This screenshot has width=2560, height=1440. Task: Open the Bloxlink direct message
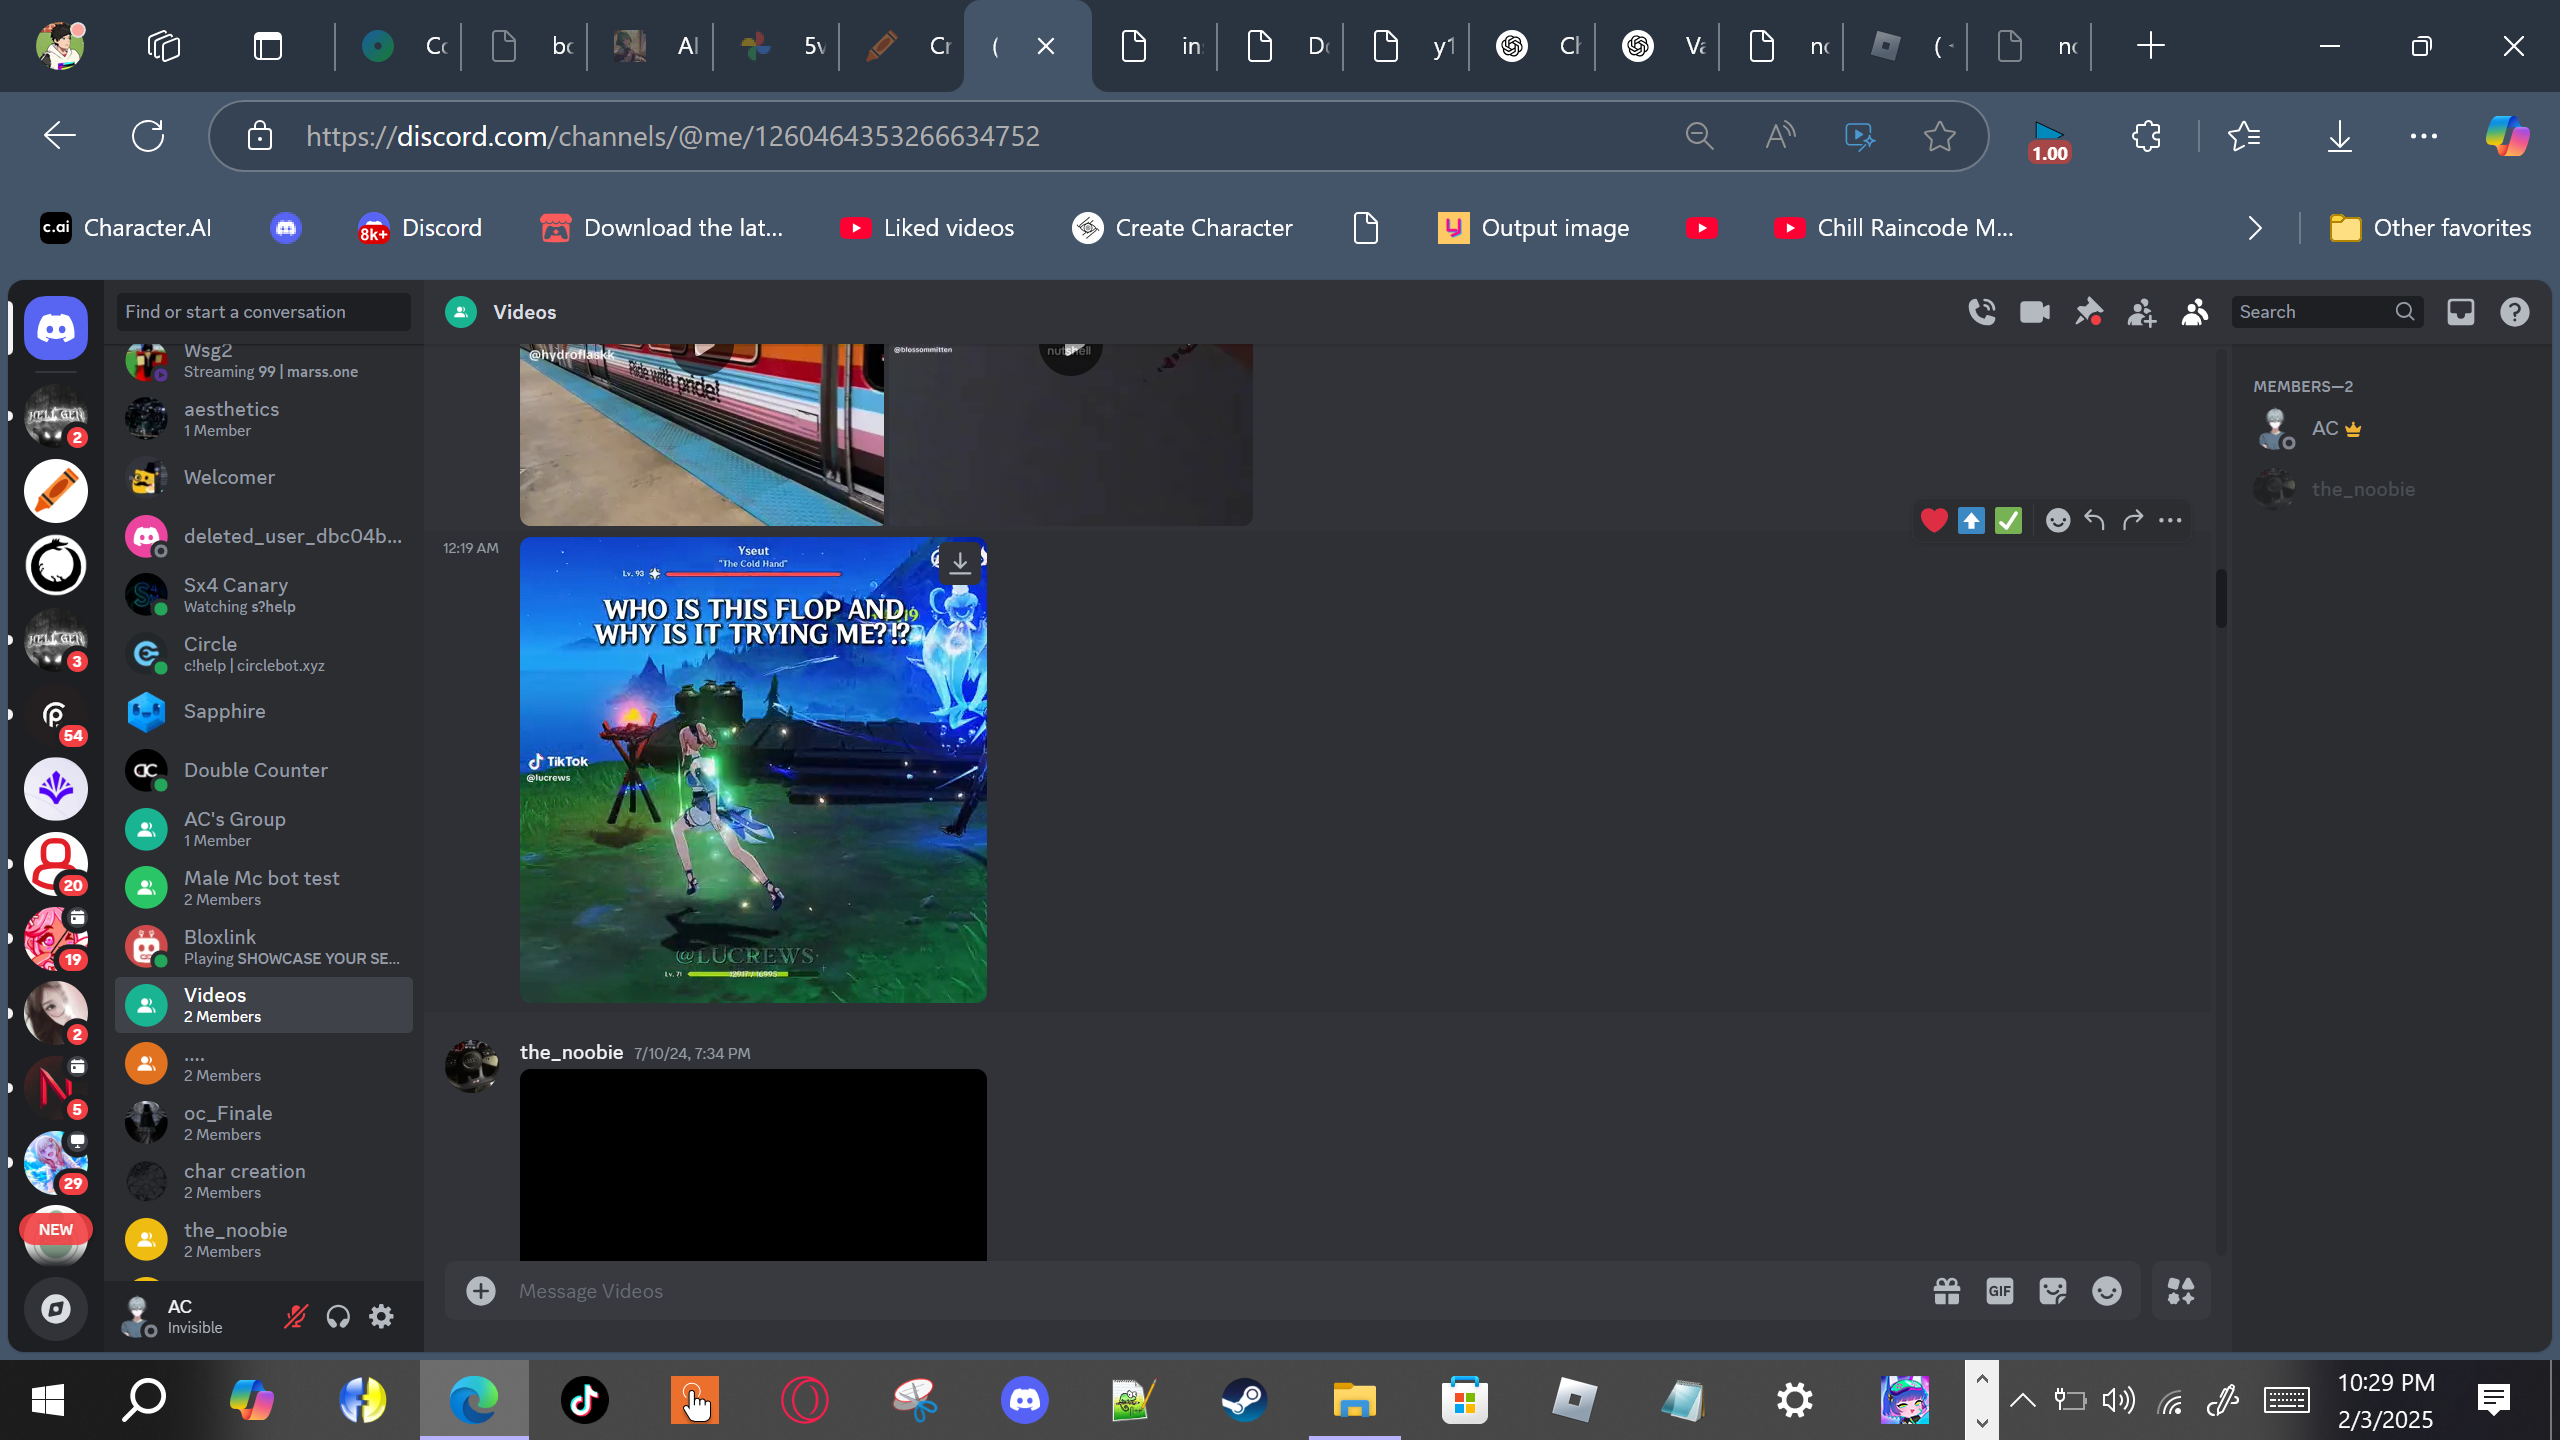[x=263, y=947]
